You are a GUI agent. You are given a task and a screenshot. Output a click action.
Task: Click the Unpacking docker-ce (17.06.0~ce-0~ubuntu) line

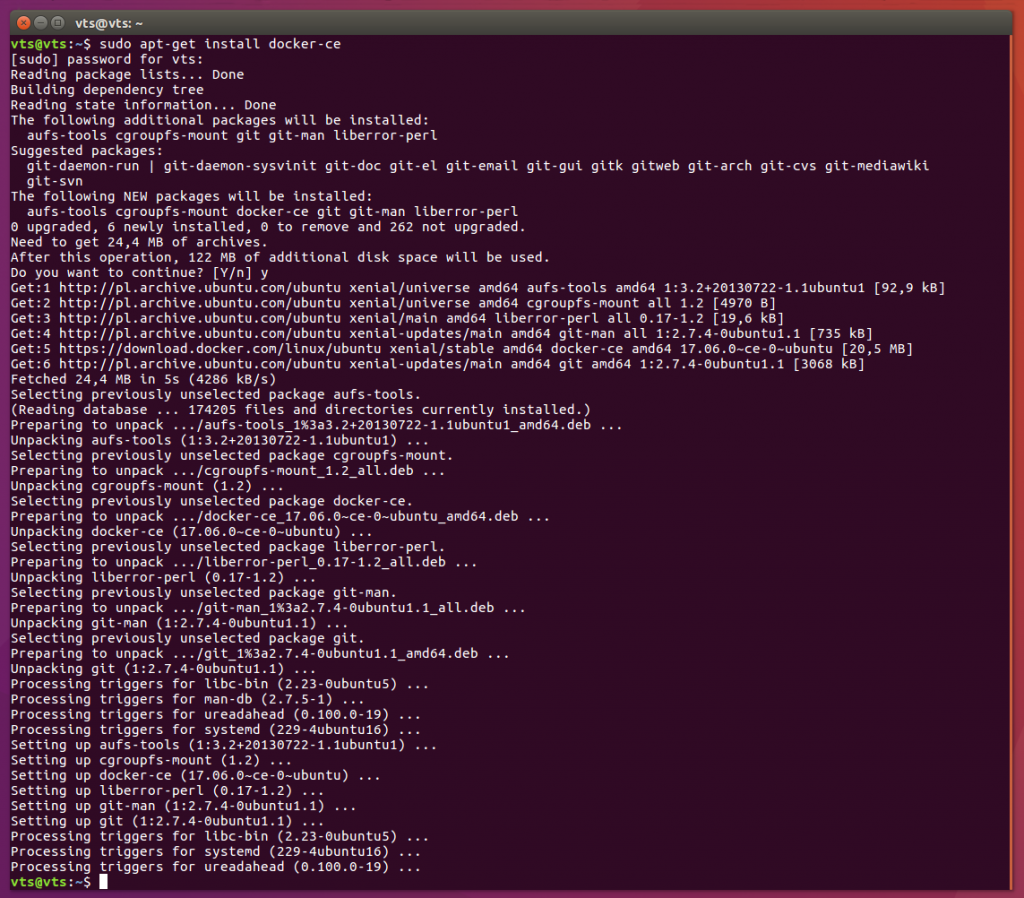click(x=180, y=531)
